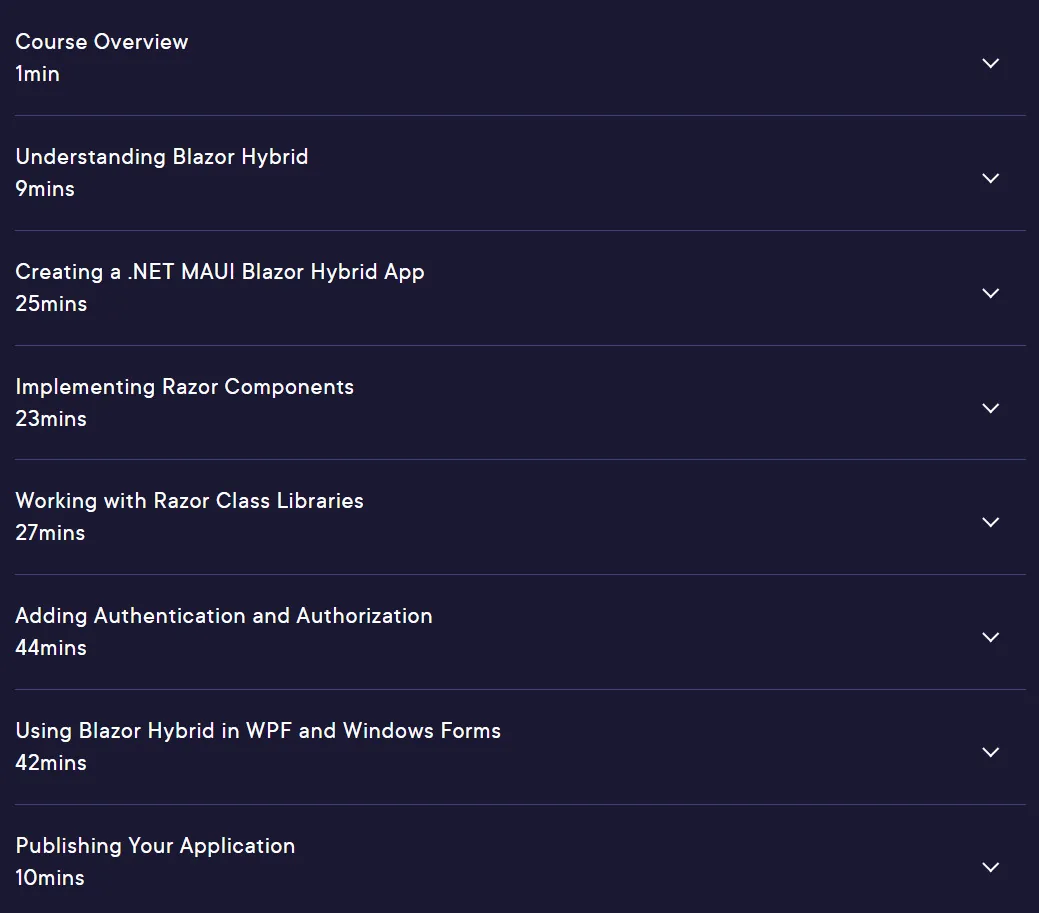Open Working with Razor Class Libraries title
Image resolution: width=1039 pixels, height=913 pixels.
coord(190,501)
